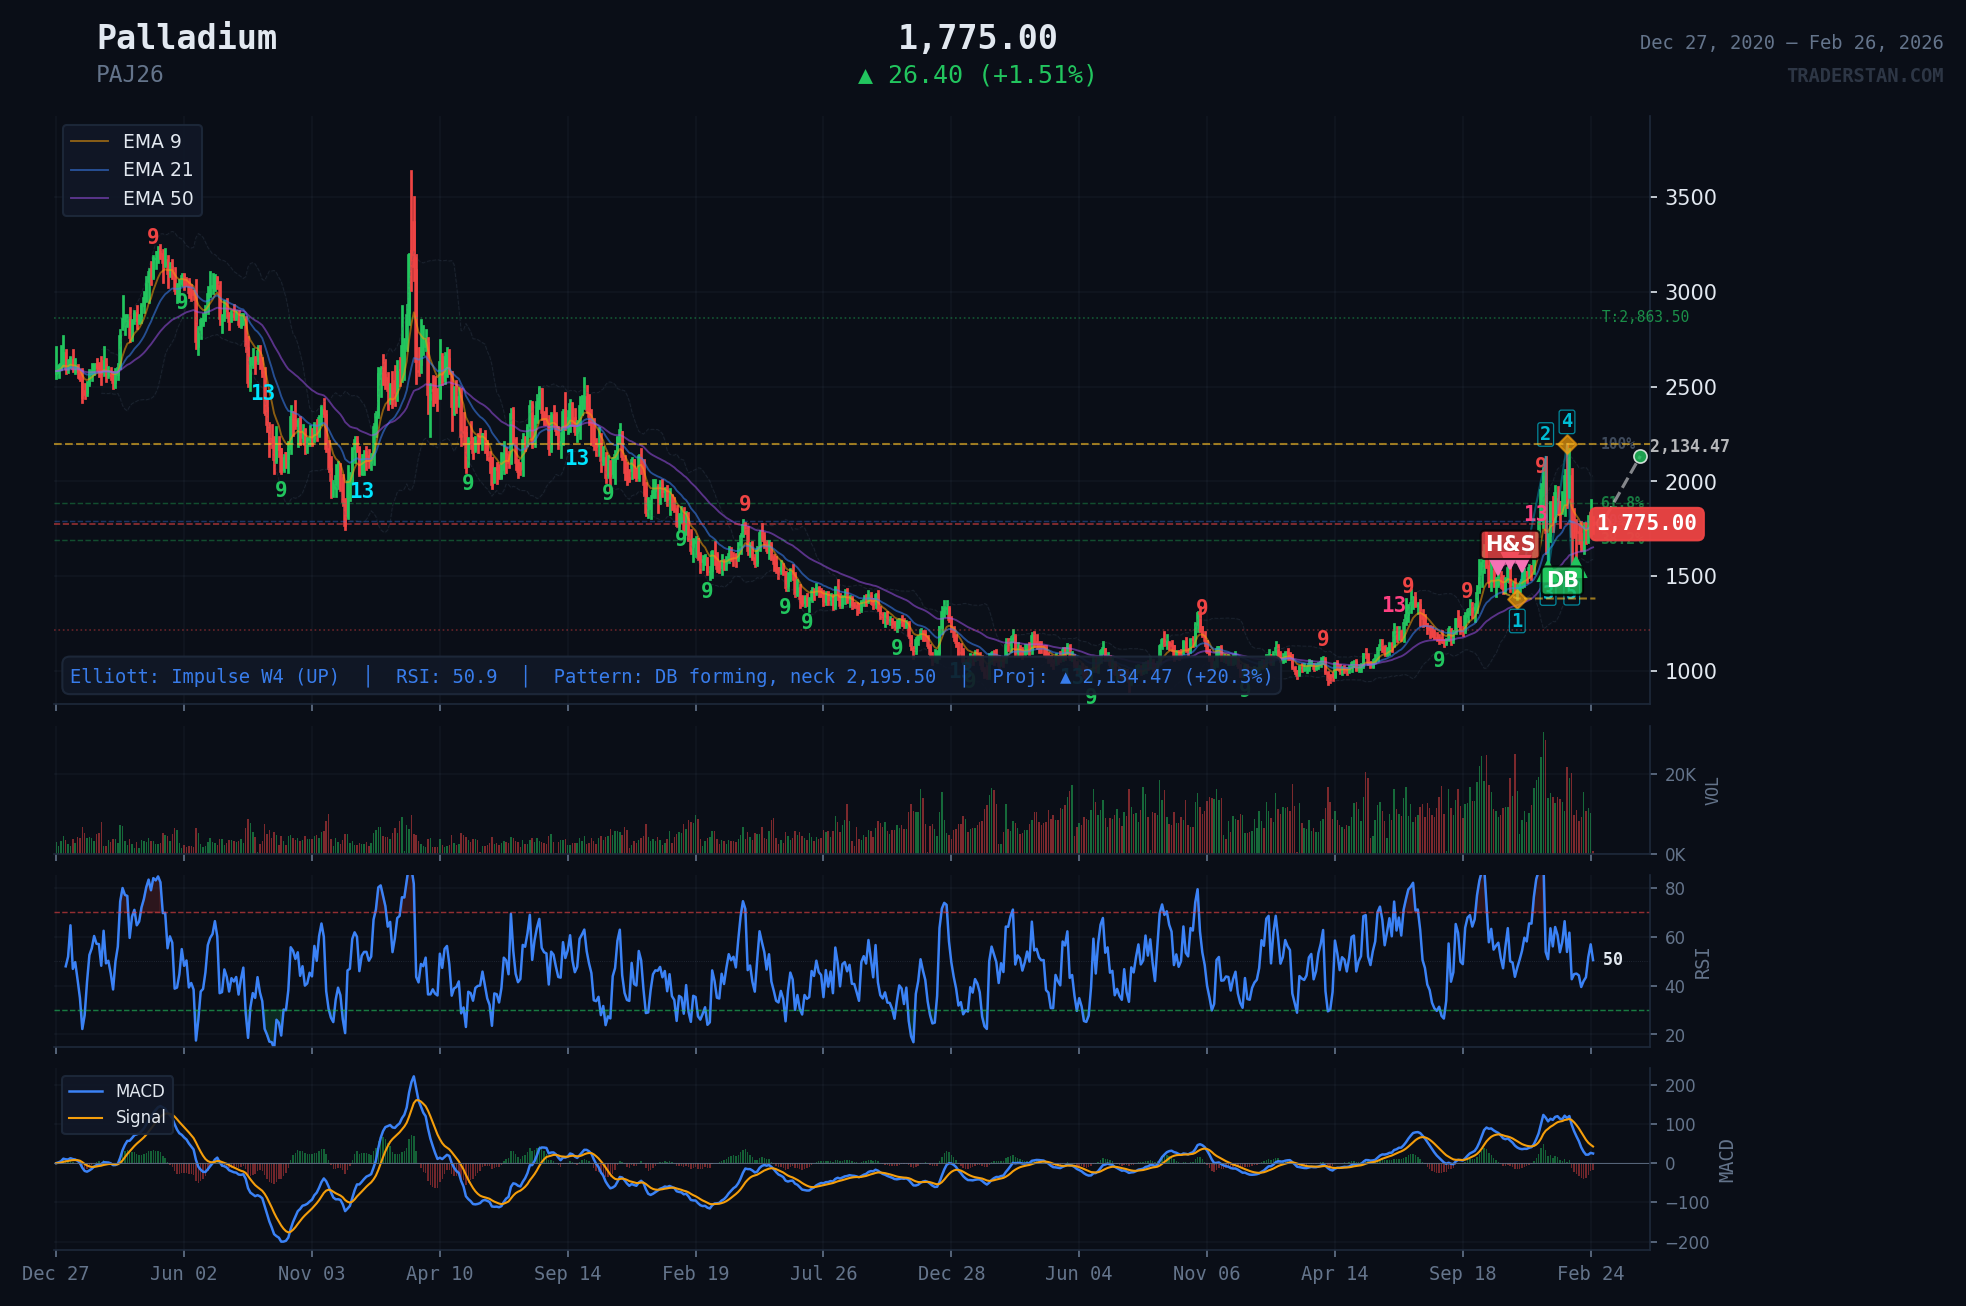Click the orange diamond above wave 1
Screen dimensions: 1966x1306
tap(1517, 598)
